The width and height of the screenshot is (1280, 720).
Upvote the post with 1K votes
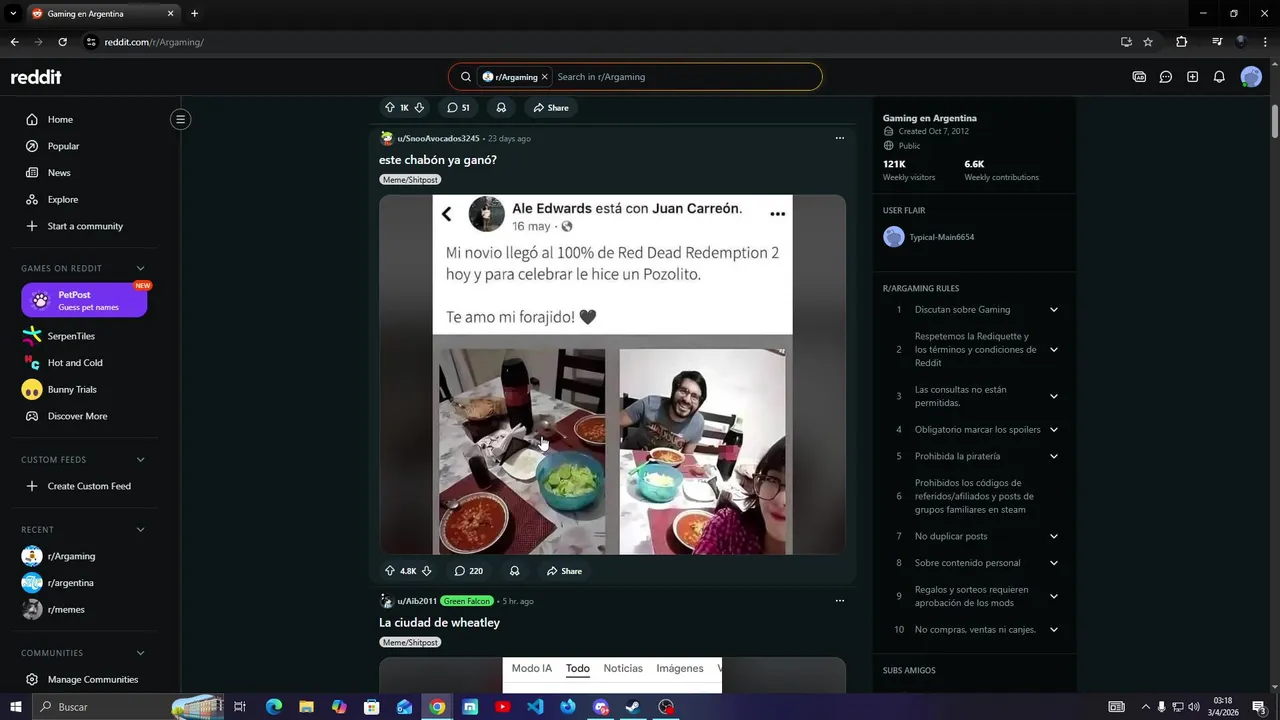coord(390,107)
